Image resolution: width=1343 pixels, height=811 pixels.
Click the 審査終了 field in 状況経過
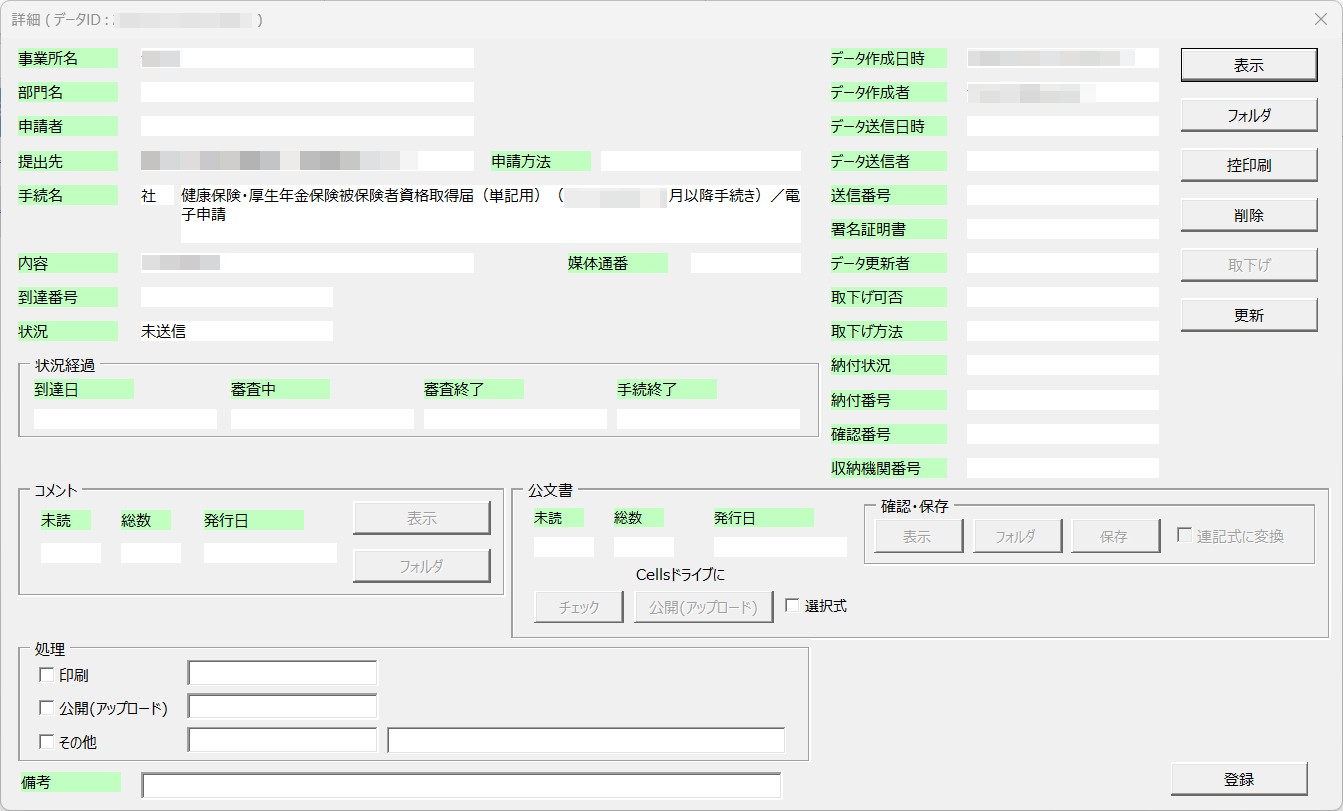515,419
